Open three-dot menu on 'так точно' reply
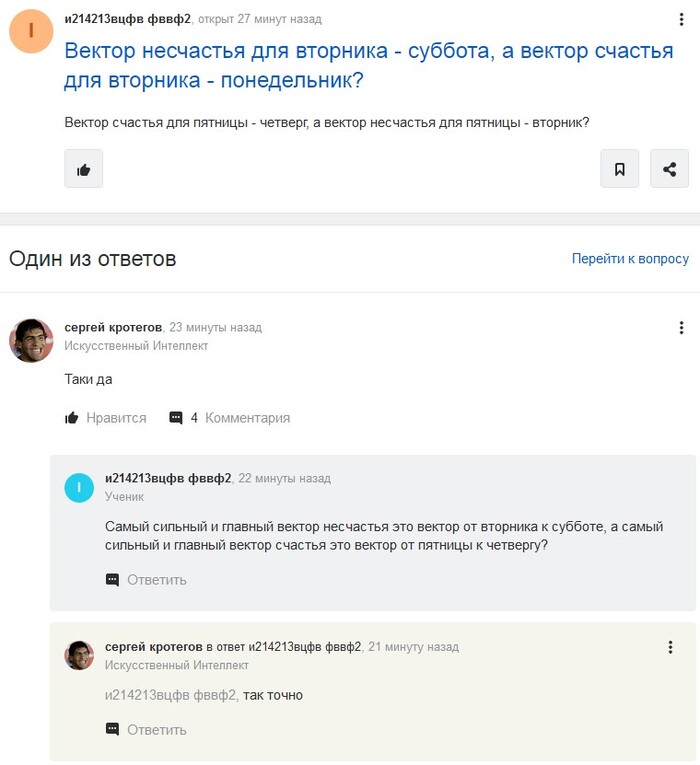This screenshot has width=700, height=765. (670, 647)
